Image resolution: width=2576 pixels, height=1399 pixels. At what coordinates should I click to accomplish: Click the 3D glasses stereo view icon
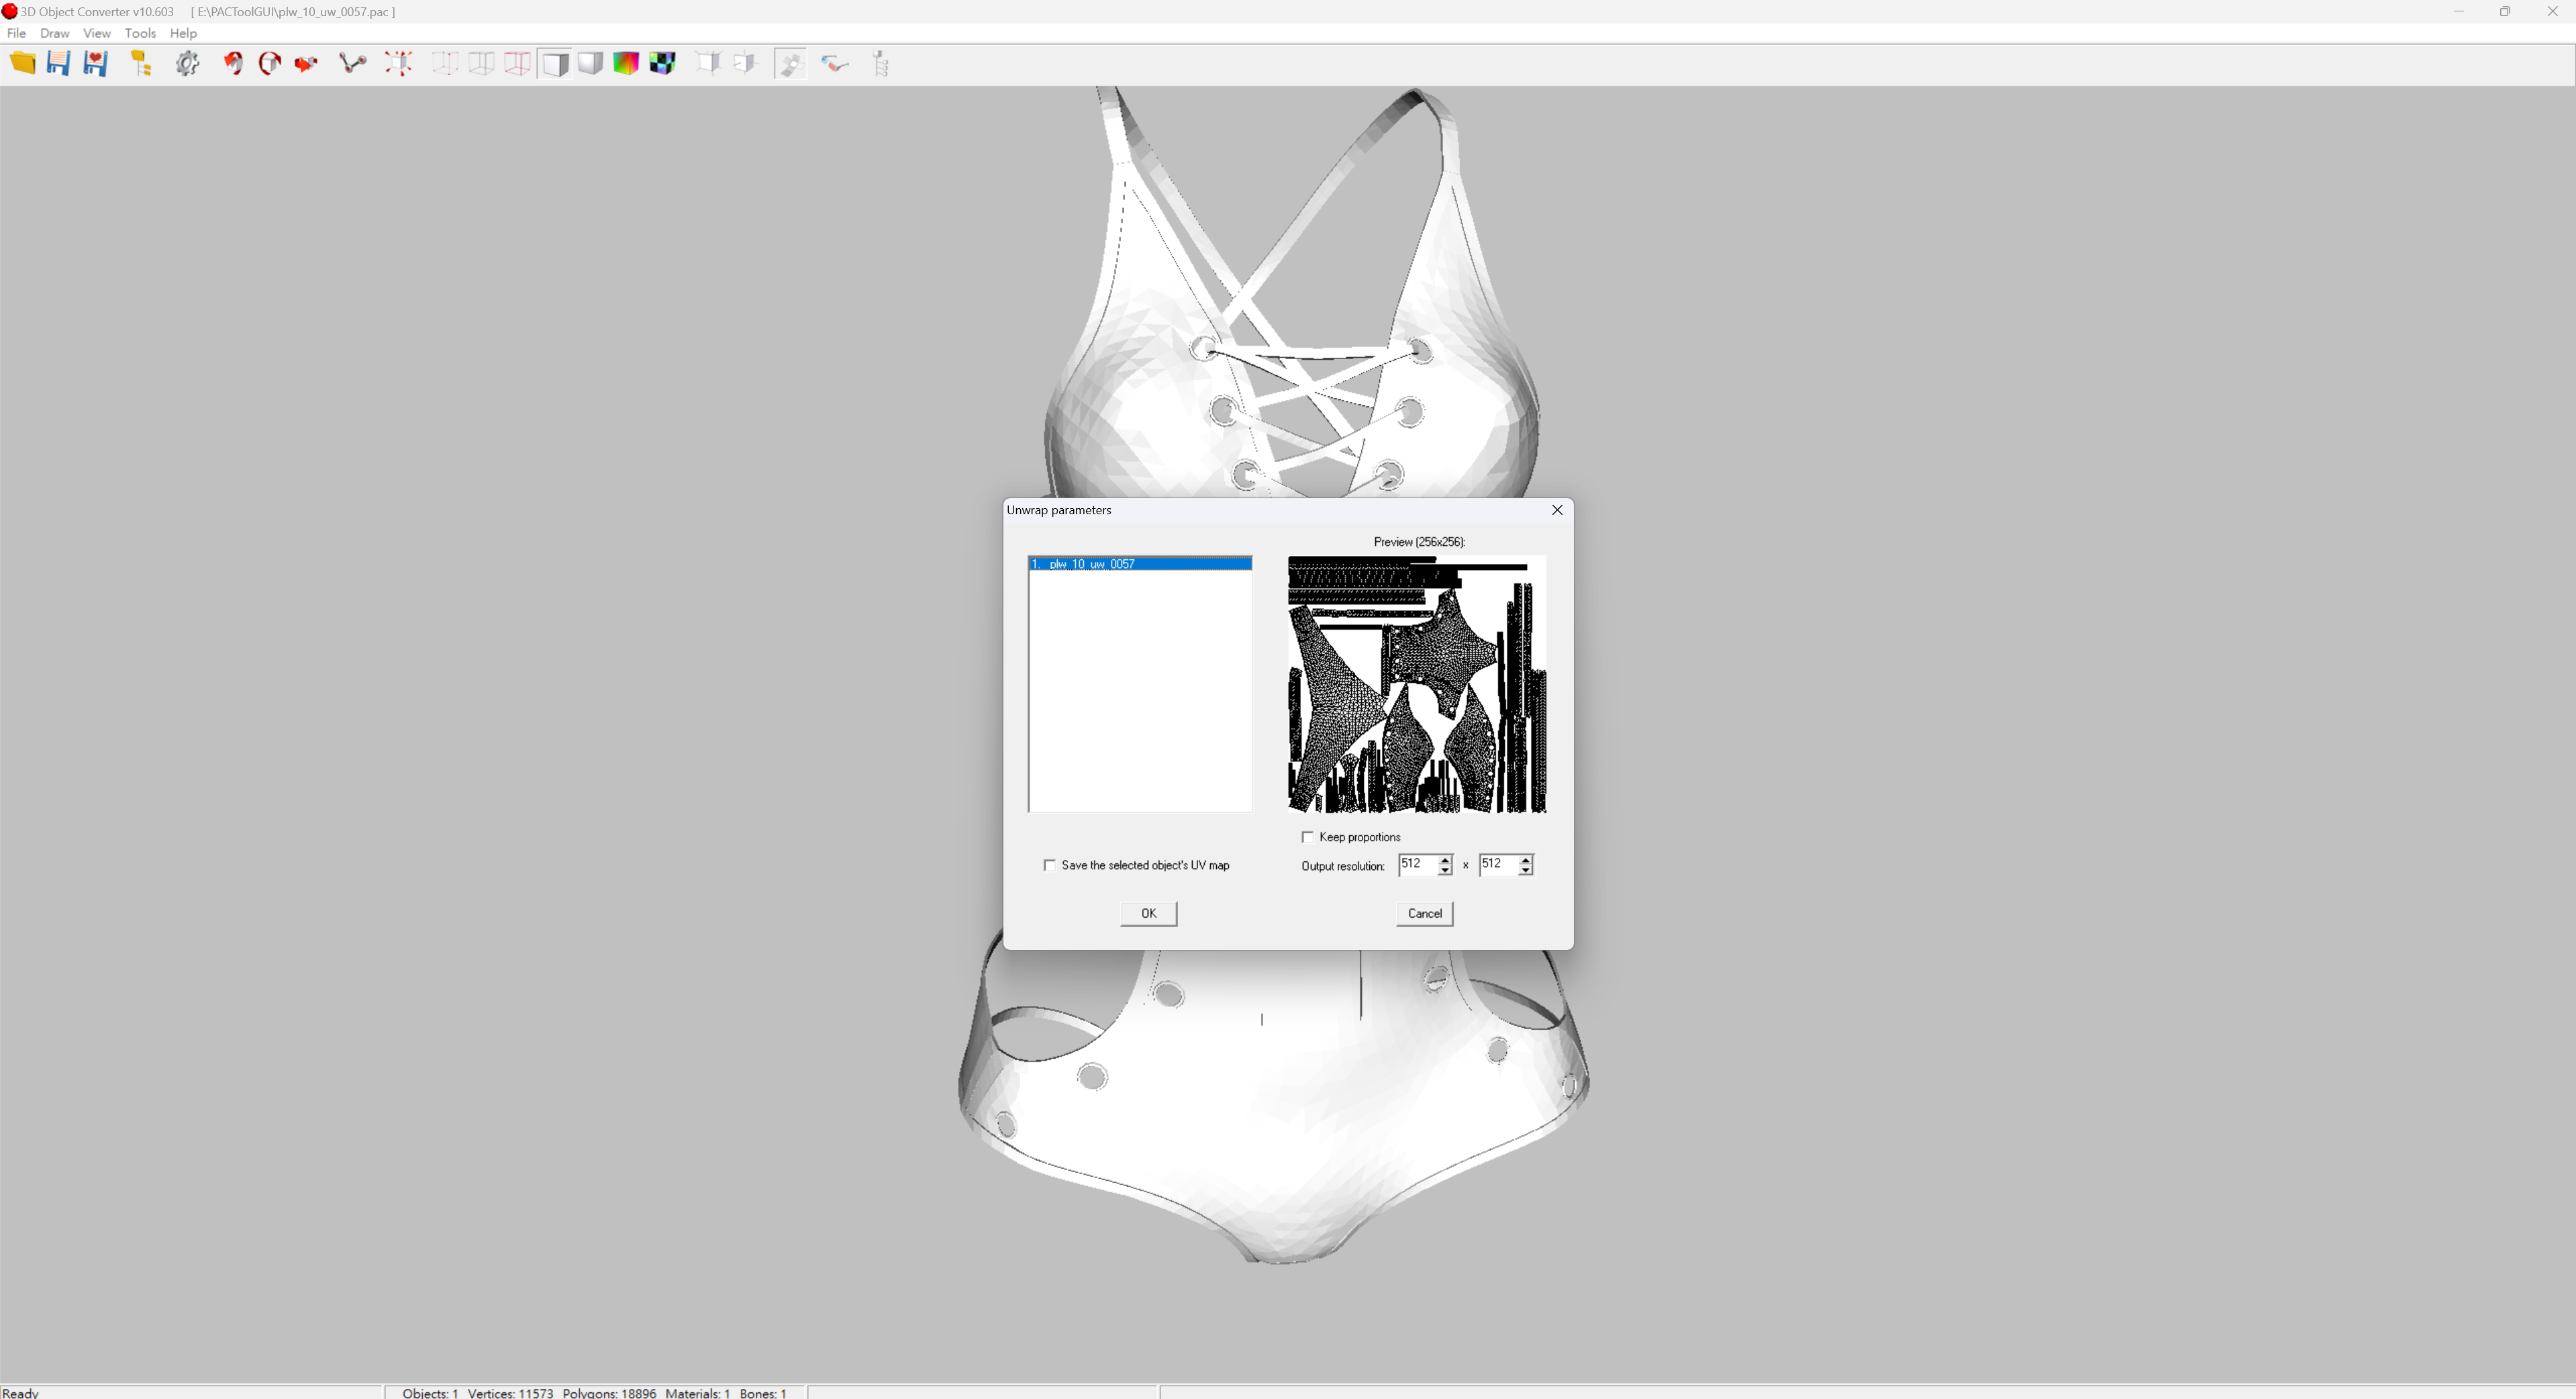[x=834, y=63]
